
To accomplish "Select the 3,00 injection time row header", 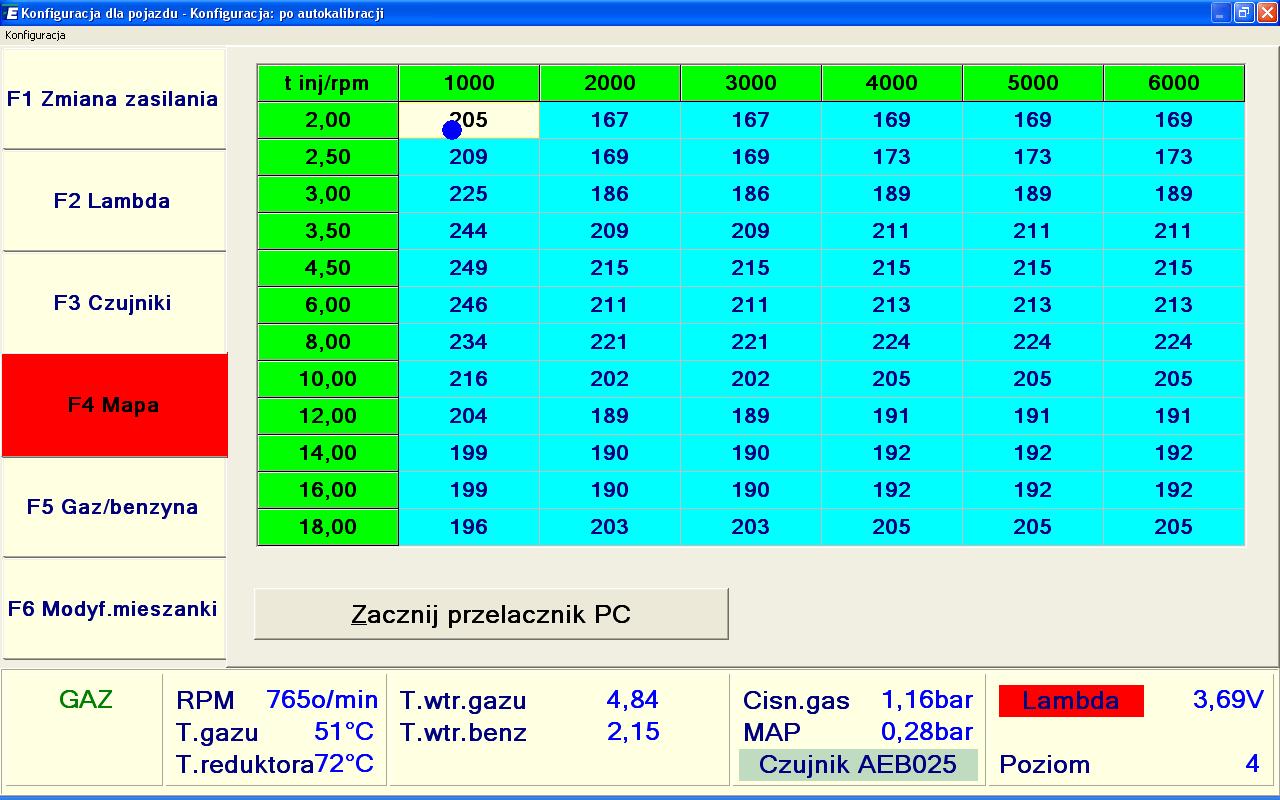I will click(x=328, y=194).
